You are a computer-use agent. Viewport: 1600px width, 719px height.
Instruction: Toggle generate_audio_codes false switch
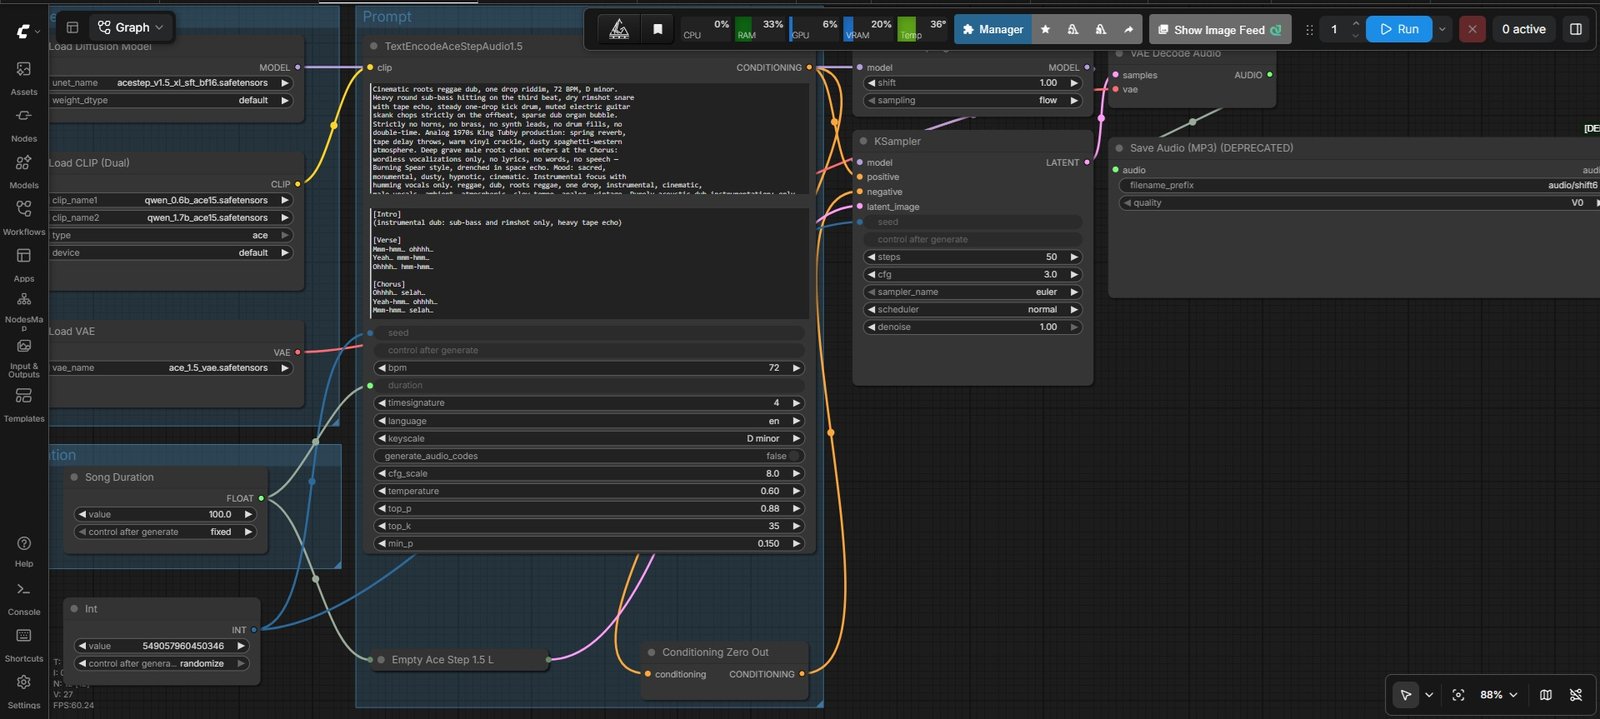[794, 456]
